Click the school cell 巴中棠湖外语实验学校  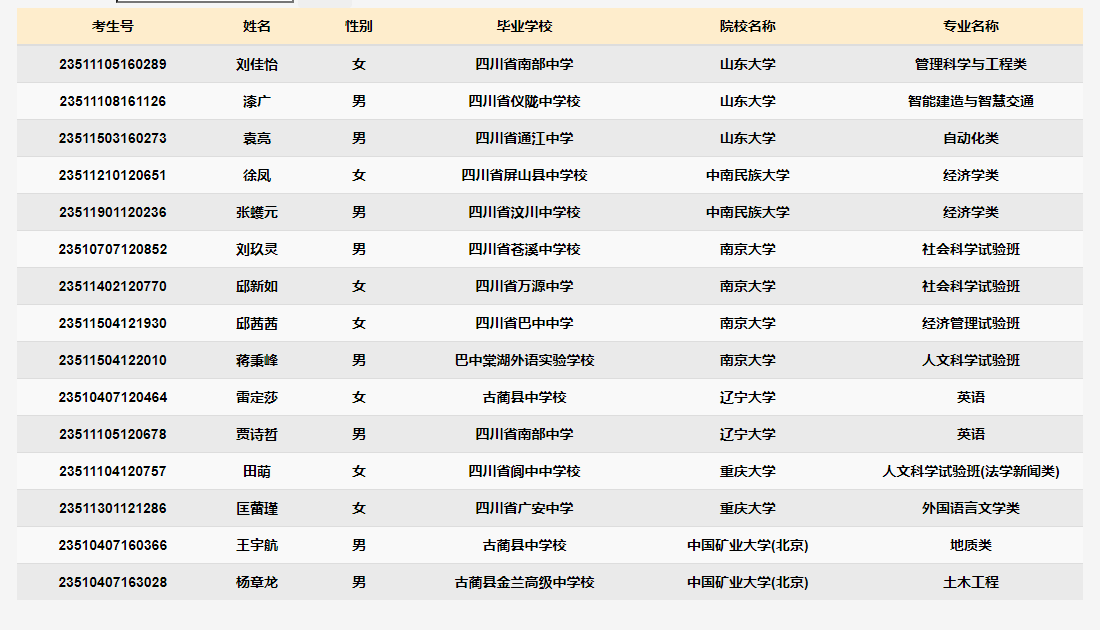point(524,361)
